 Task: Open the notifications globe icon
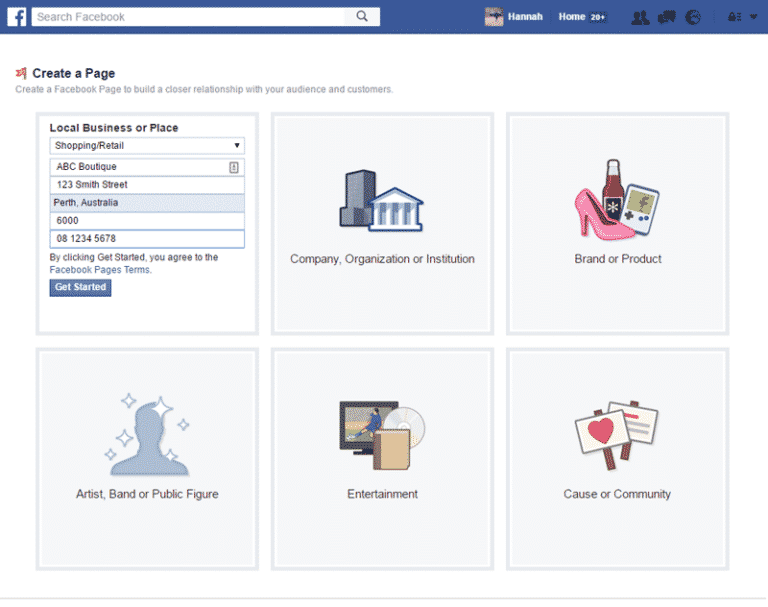pos(693,17)
